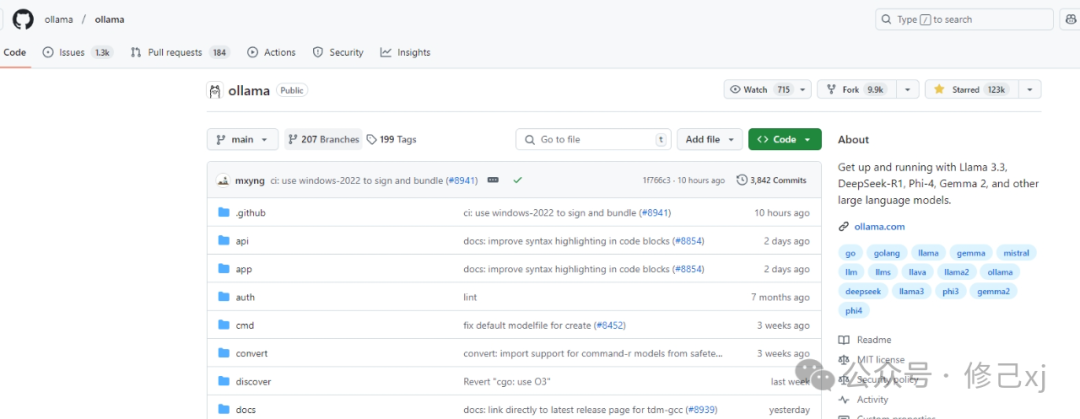Select the deepseek topic tag
Image resolution: width=1080 pixels, height=419 pixels.
tap(863, 292)
